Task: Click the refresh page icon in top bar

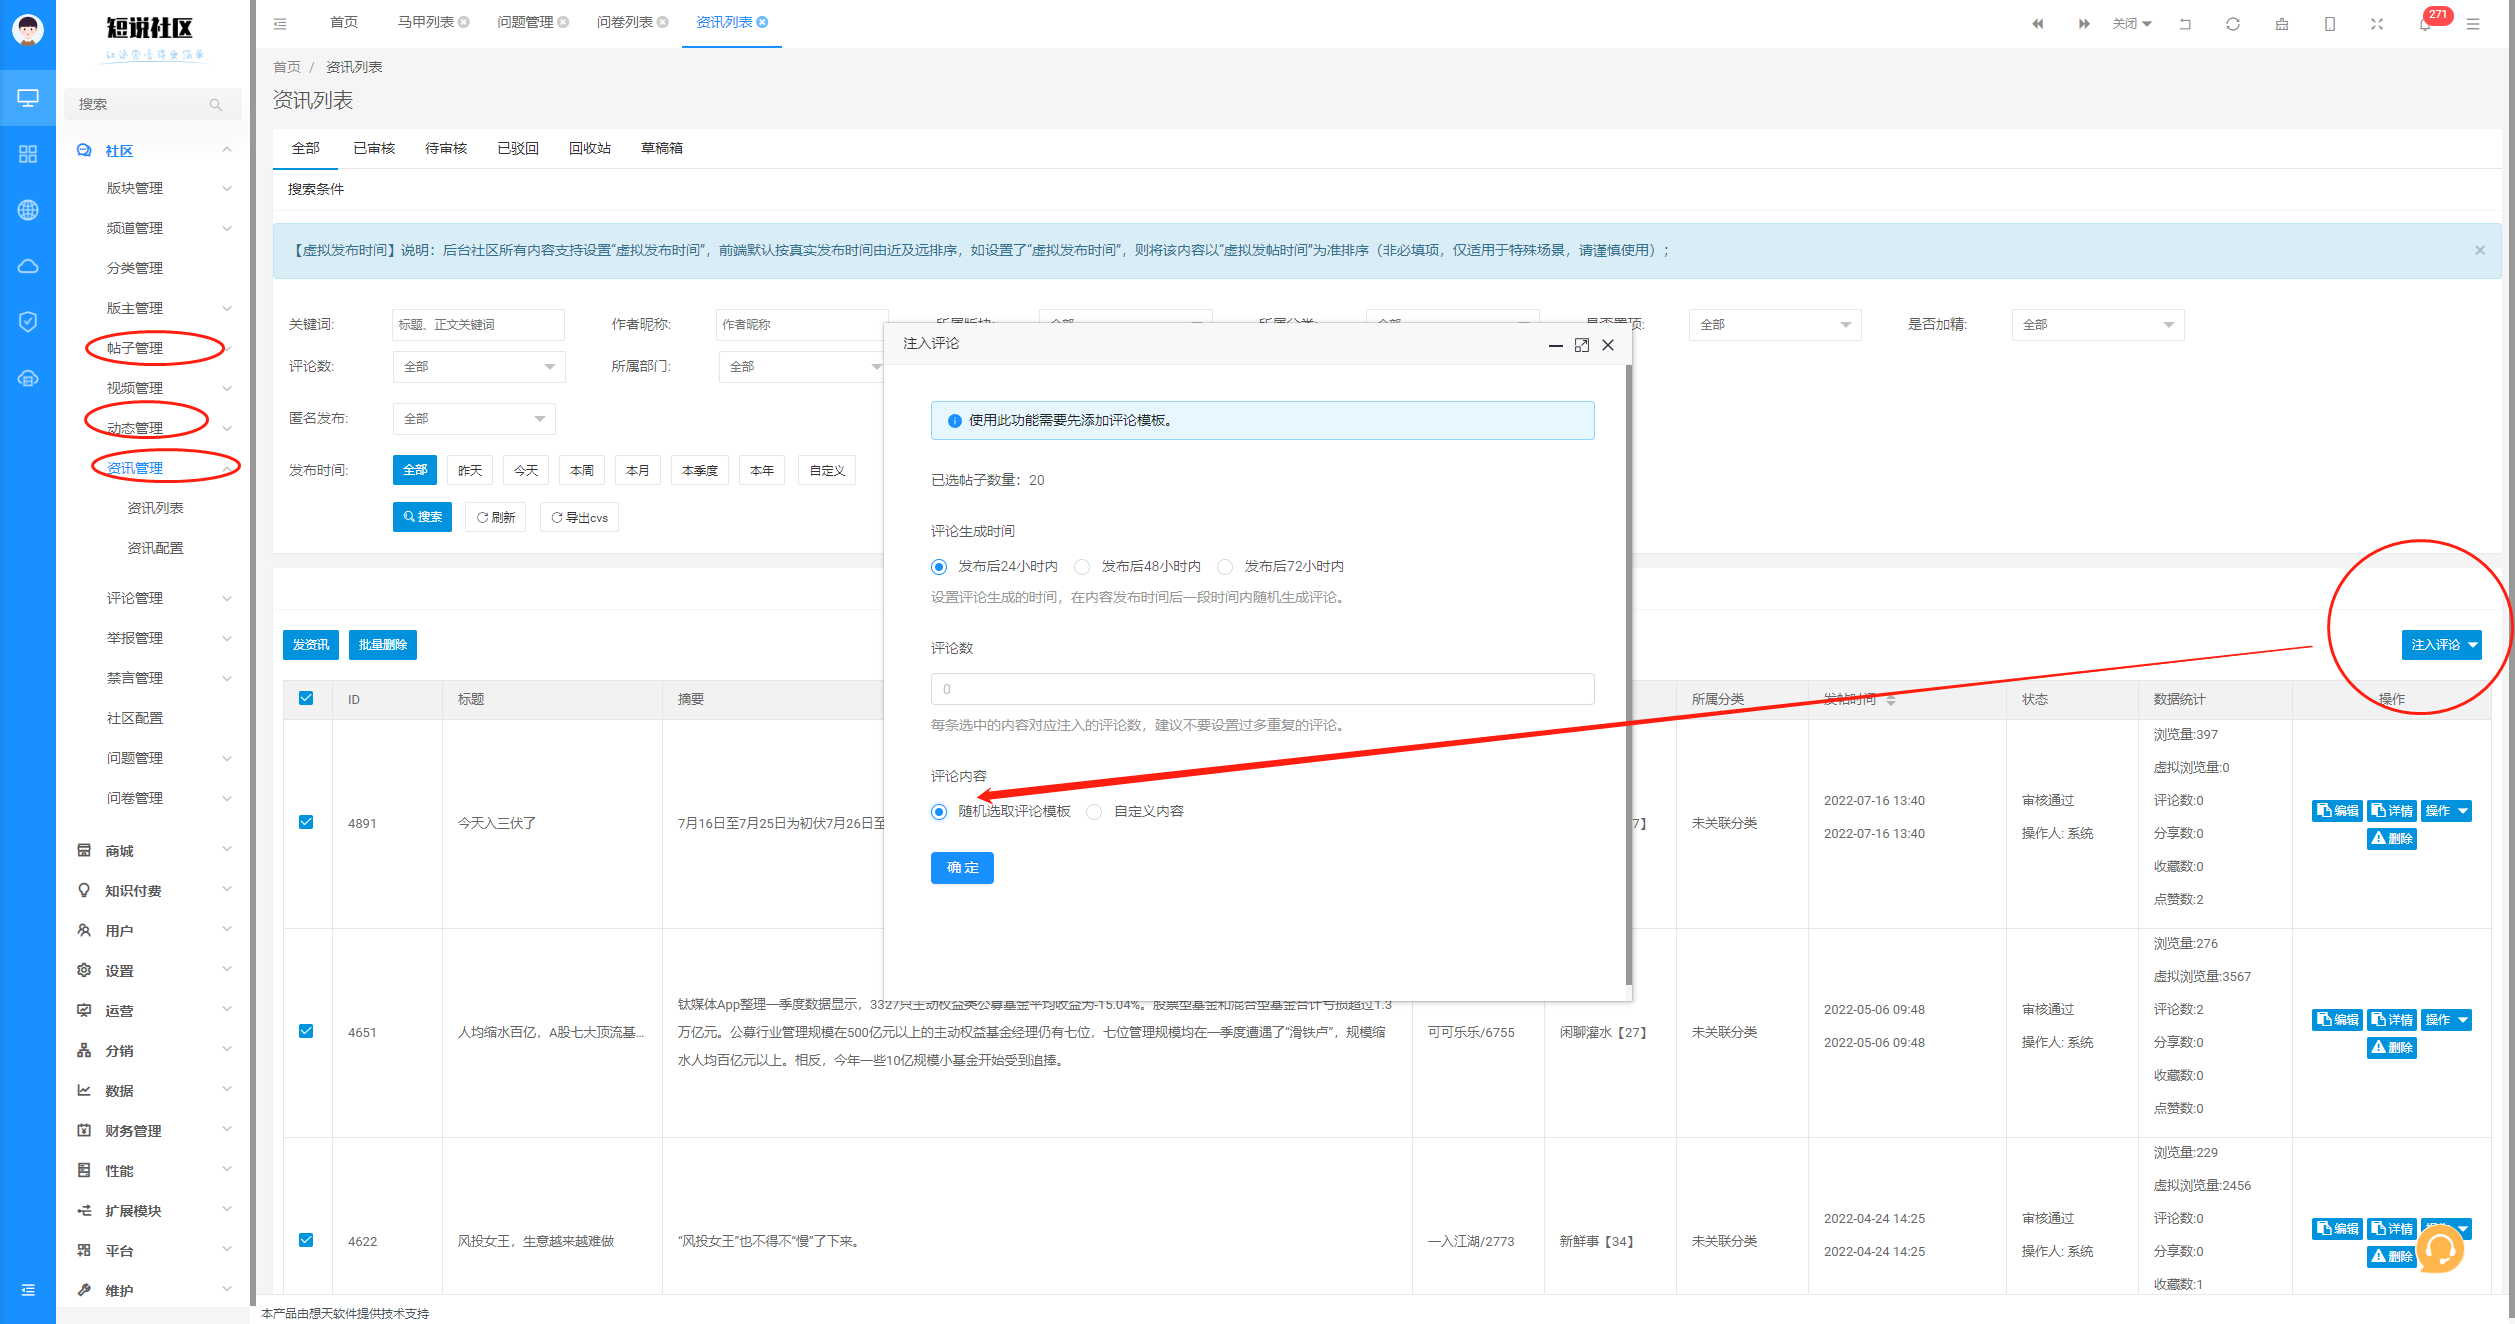Action: pyautogui.click(x=2233, y=24)
